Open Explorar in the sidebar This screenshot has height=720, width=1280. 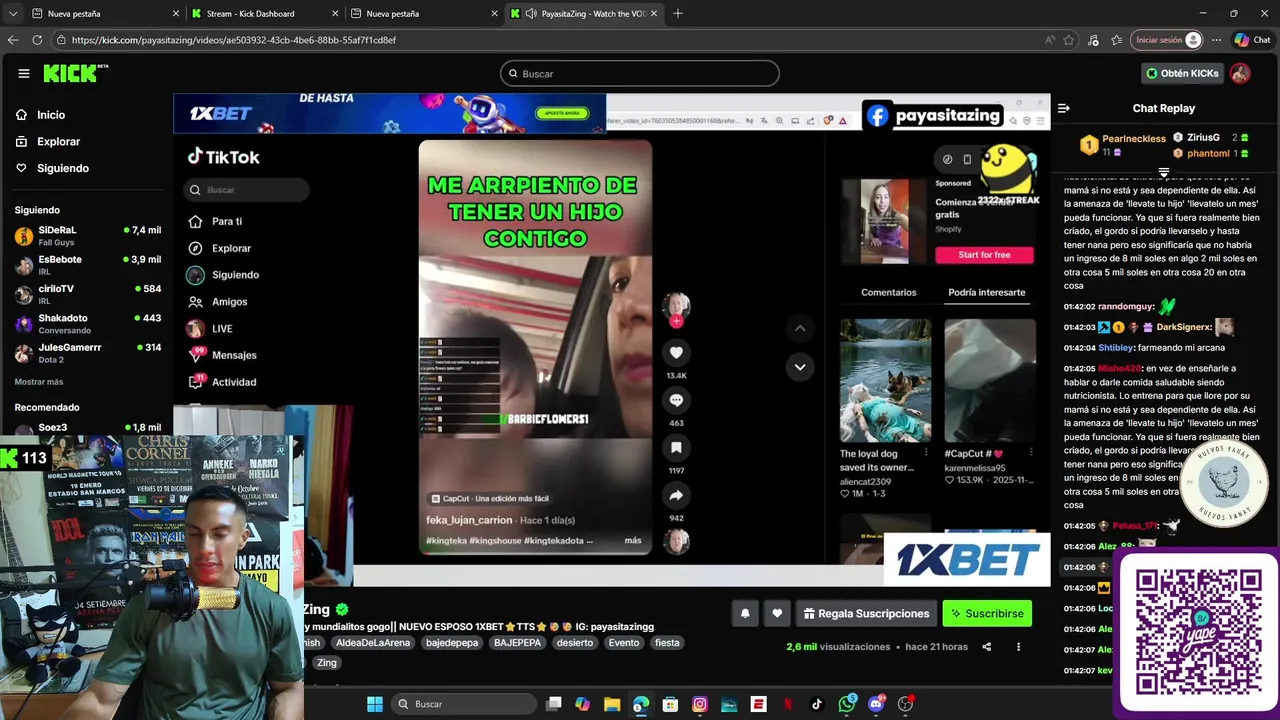[58, 142]
